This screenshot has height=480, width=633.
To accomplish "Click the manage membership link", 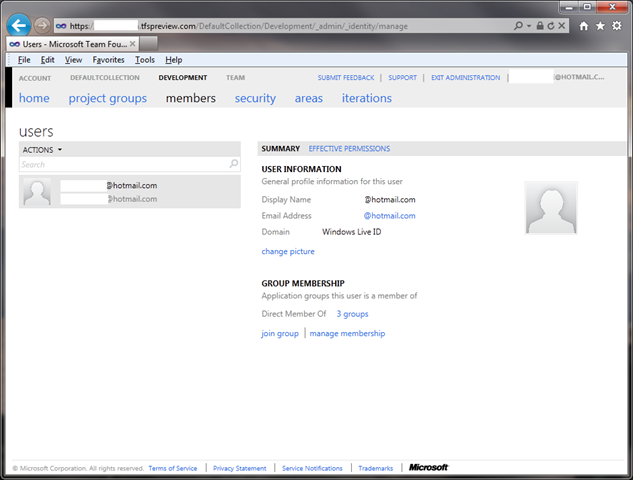I will pyautogui.click(x=347, y=333).
